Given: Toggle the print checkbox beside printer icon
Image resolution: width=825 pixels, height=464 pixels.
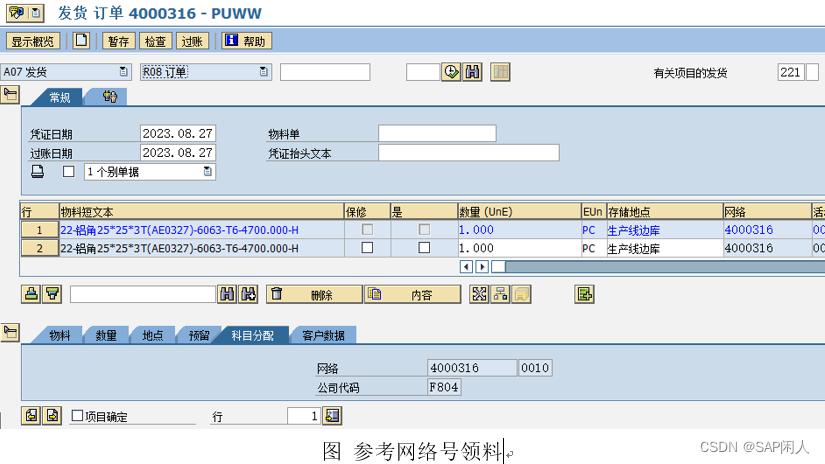Looking at the screenshot, I should [68, 172].
